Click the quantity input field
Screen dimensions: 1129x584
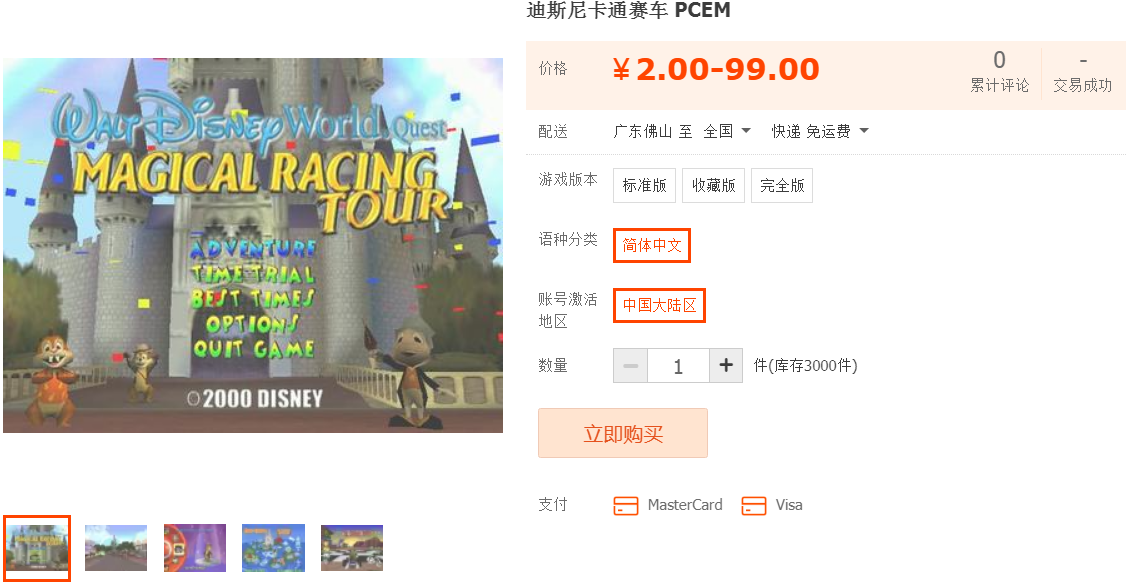[x=678, y=366]
